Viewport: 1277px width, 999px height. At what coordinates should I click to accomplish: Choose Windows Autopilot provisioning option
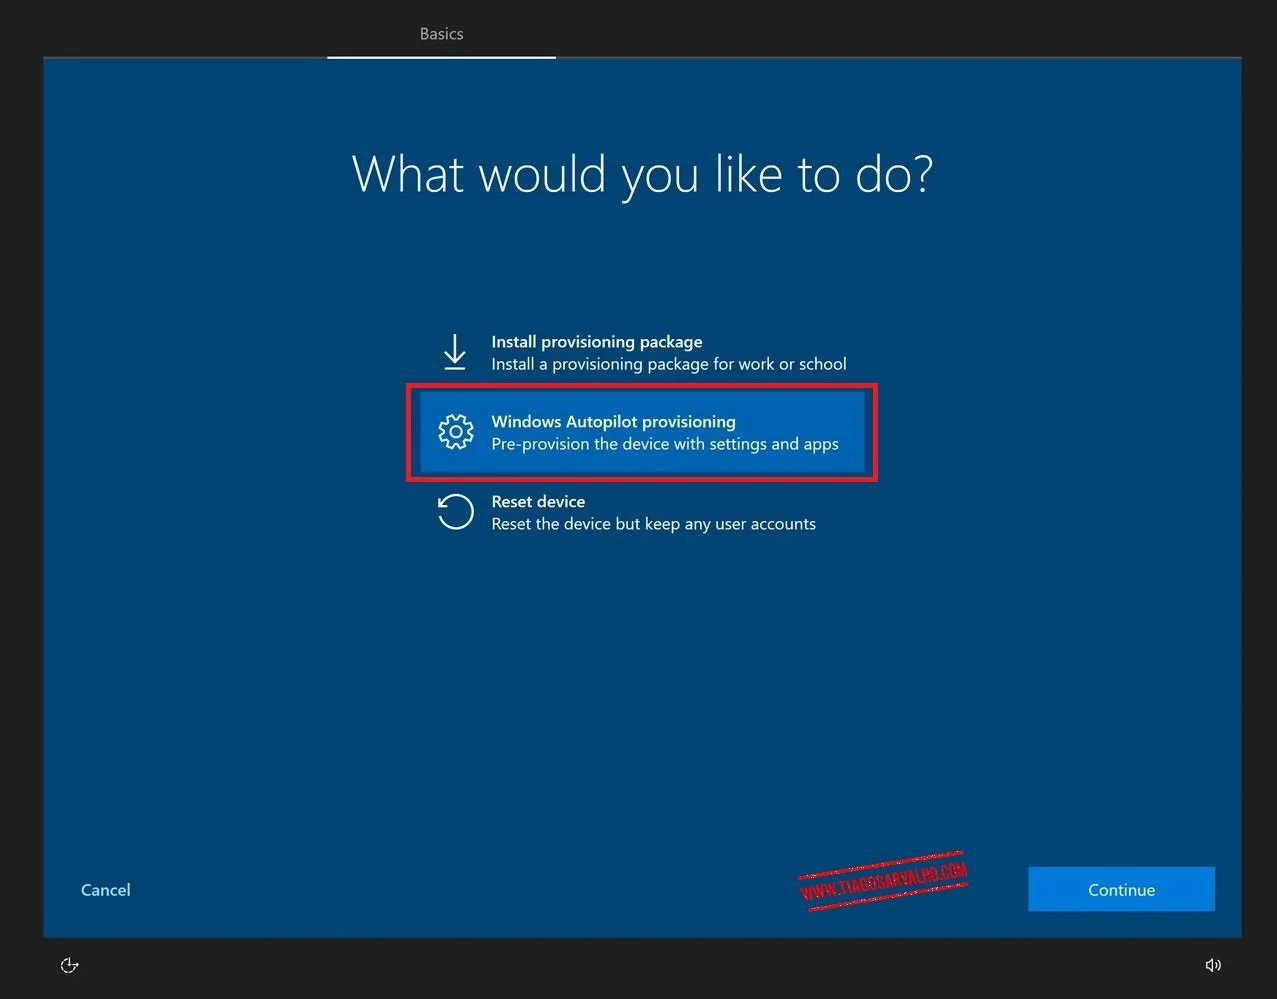pyautogui.click(x=642, y=432)
